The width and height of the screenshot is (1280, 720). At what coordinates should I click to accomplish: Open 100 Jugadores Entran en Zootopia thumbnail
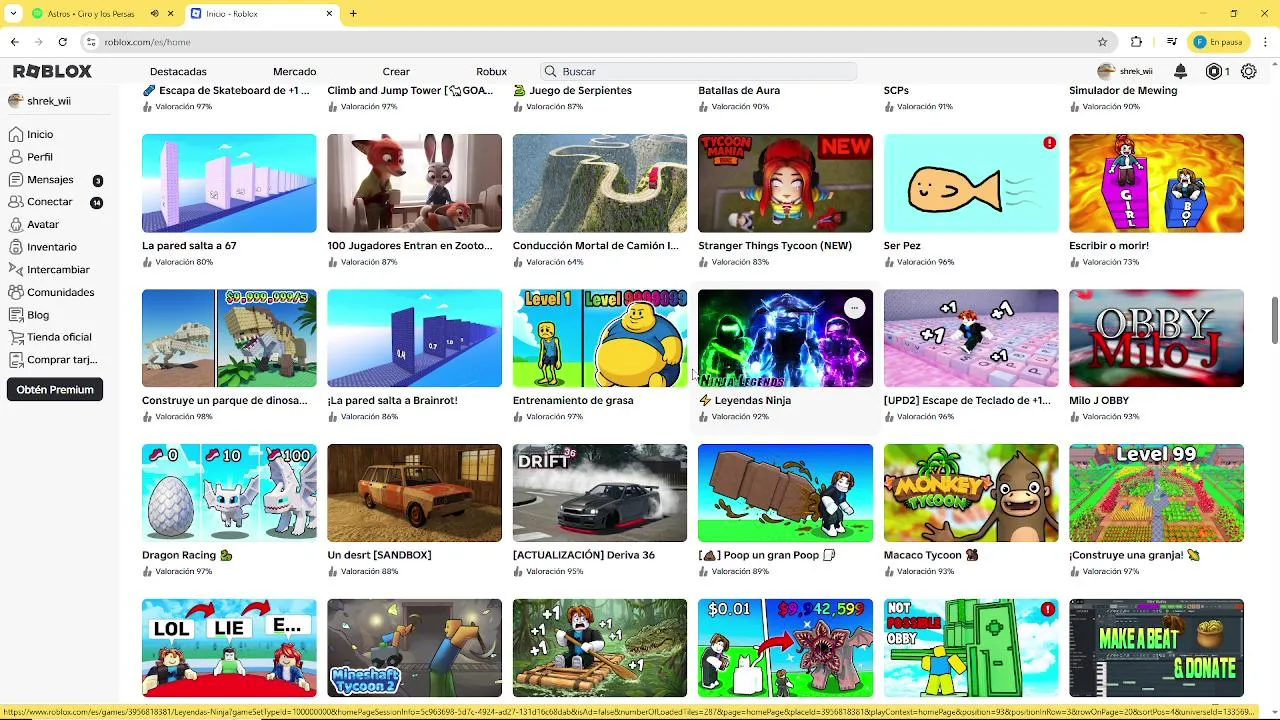click(414, 183)
